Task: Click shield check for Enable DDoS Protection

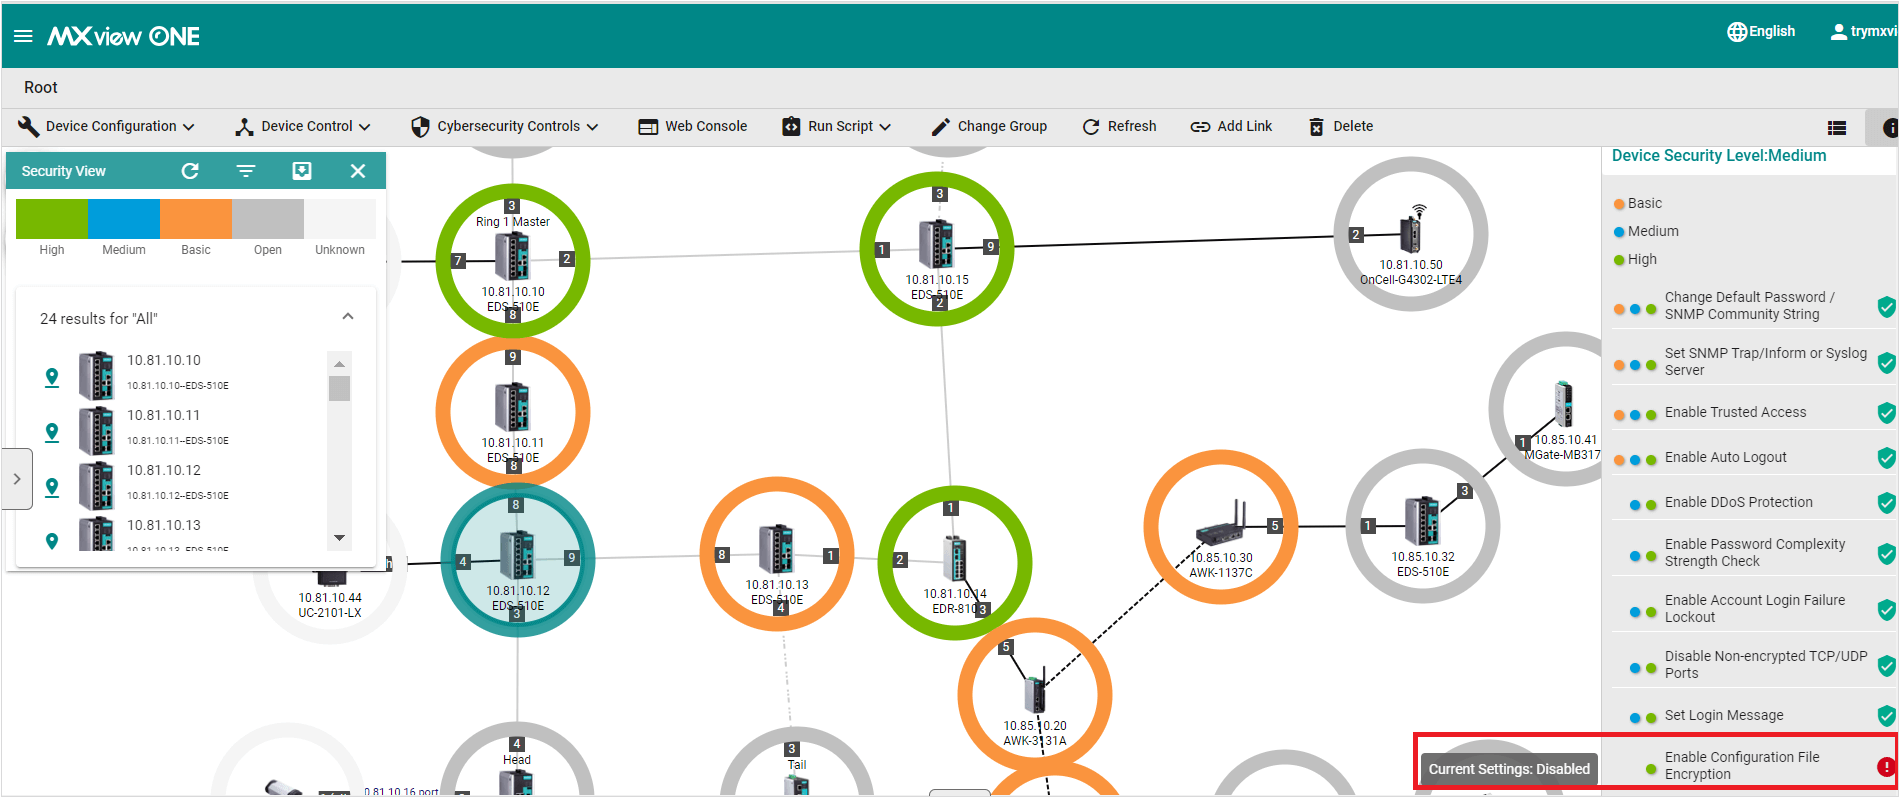Action: [x=1886, y=502]
